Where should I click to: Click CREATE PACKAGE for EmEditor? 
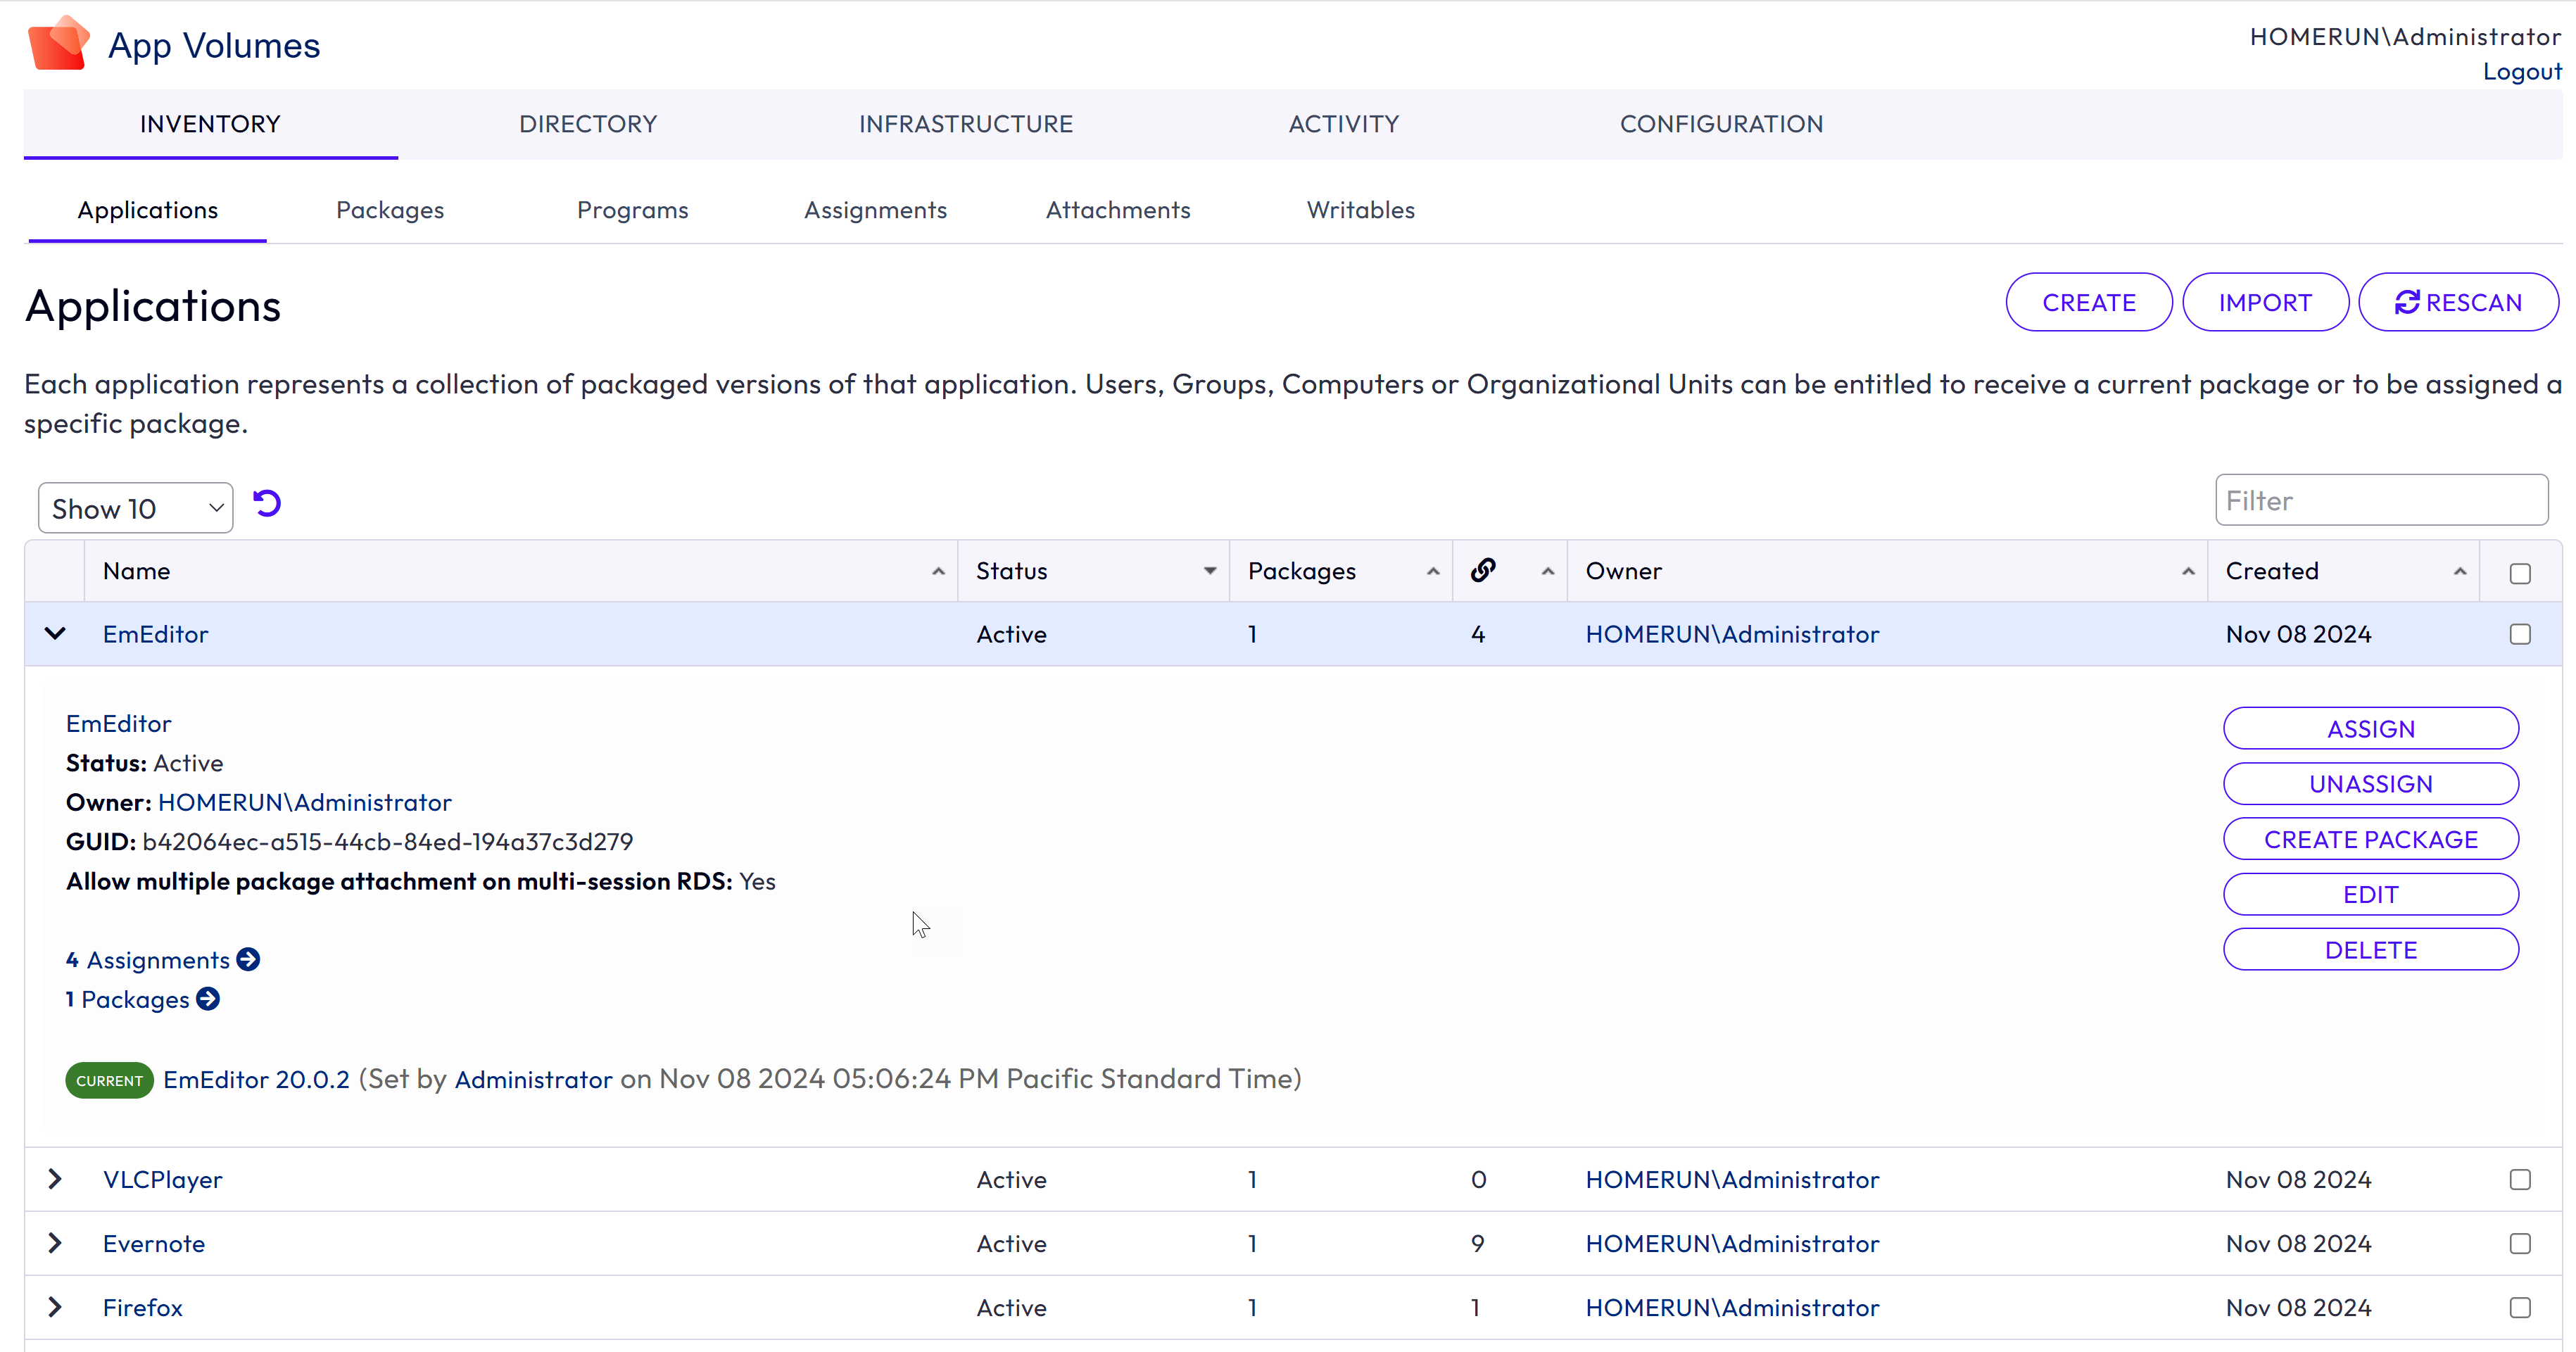(2371, 839)
